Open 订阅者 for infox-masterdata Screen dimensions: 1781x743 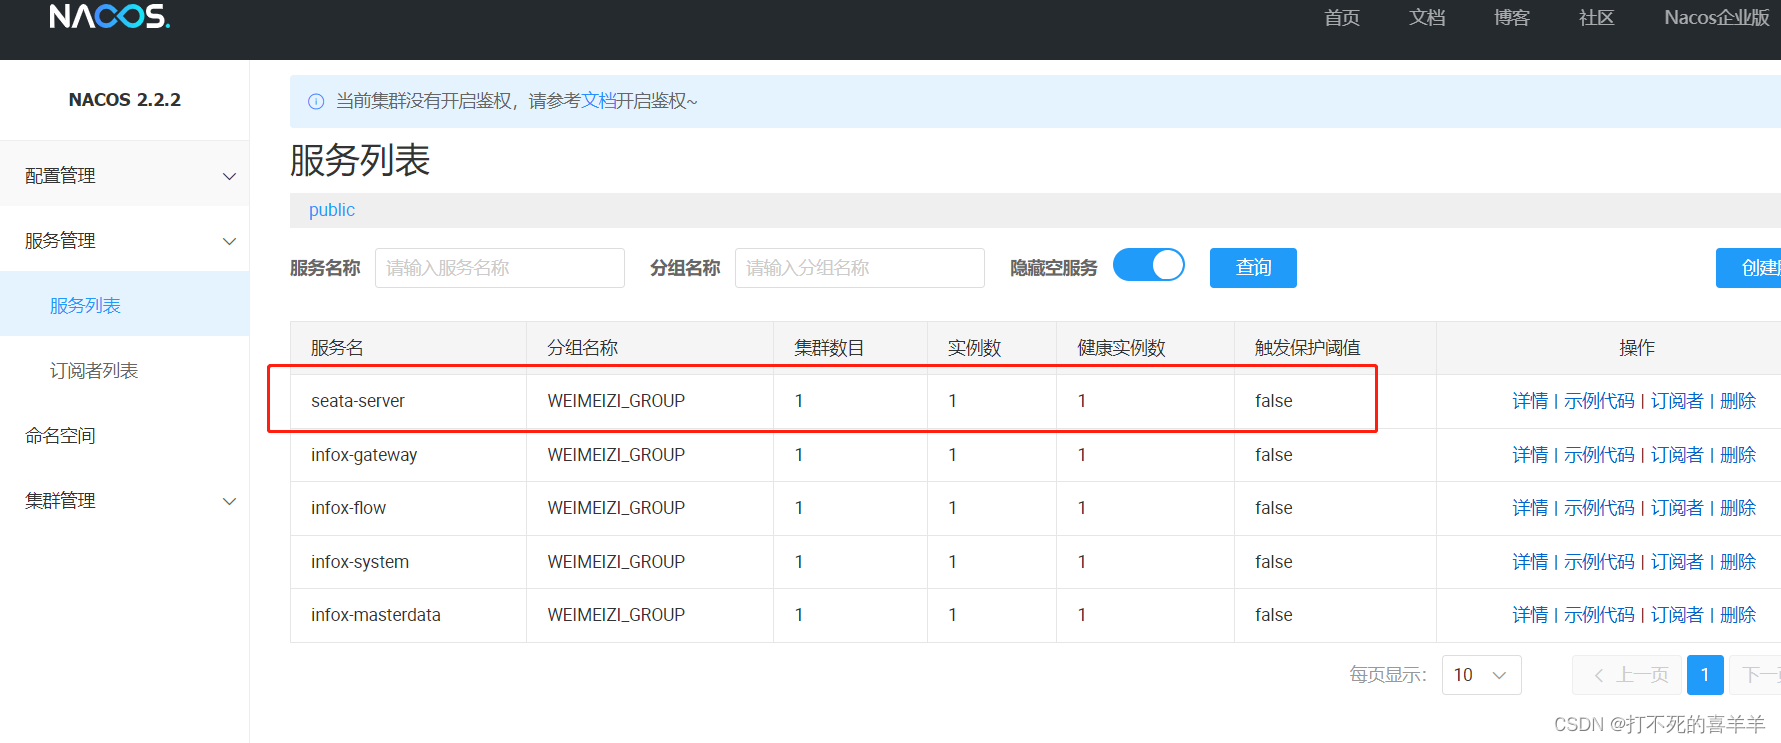click(x=1677, y=615)
